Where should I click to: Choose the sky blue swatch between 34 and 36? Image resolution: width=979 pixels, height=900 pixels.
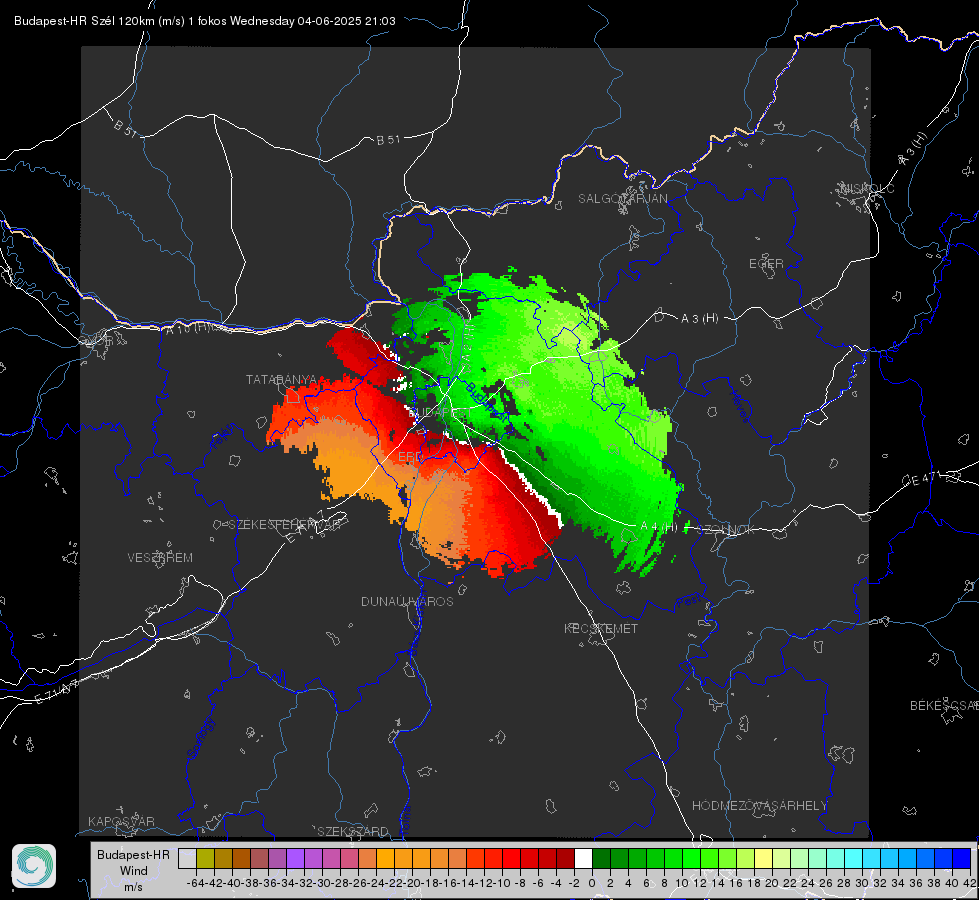point(908,858)
